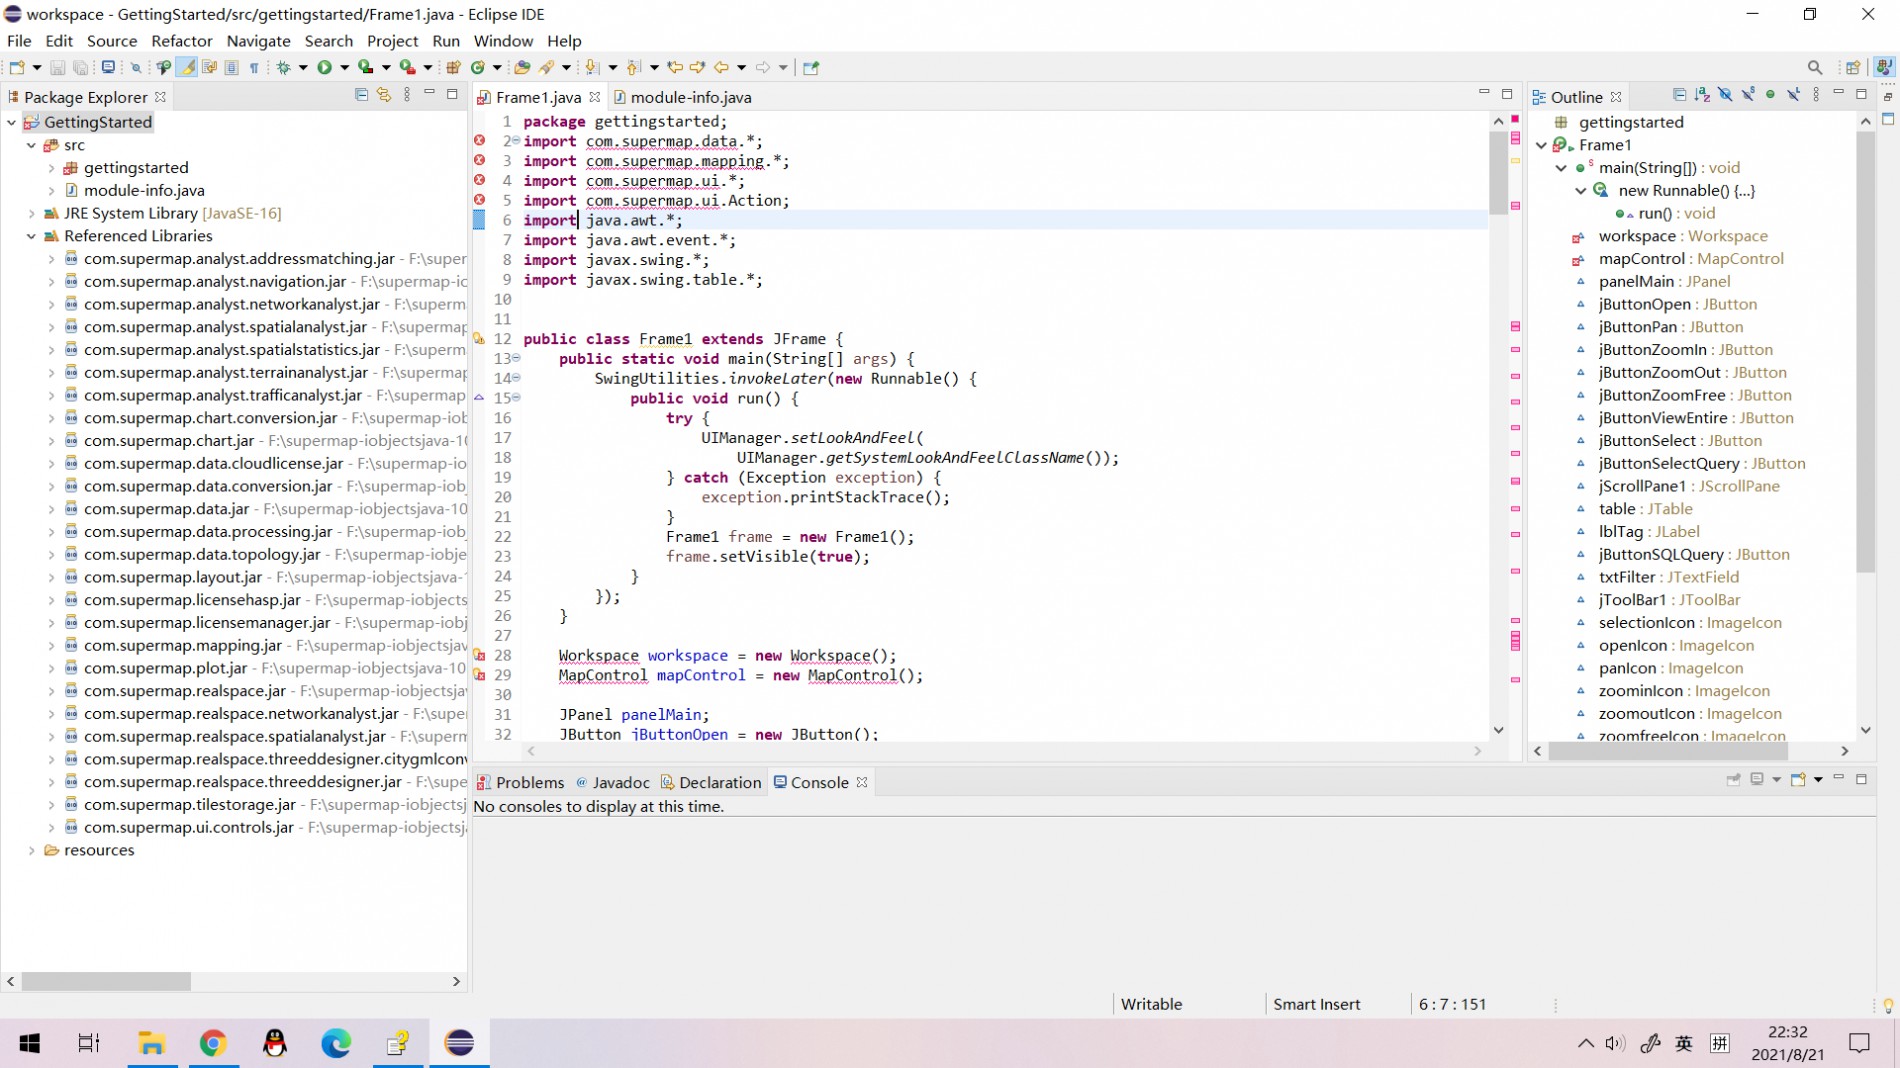Collapse the Referenced Libraries node
Viewport: 1900px width, 1068px height.
32,236
